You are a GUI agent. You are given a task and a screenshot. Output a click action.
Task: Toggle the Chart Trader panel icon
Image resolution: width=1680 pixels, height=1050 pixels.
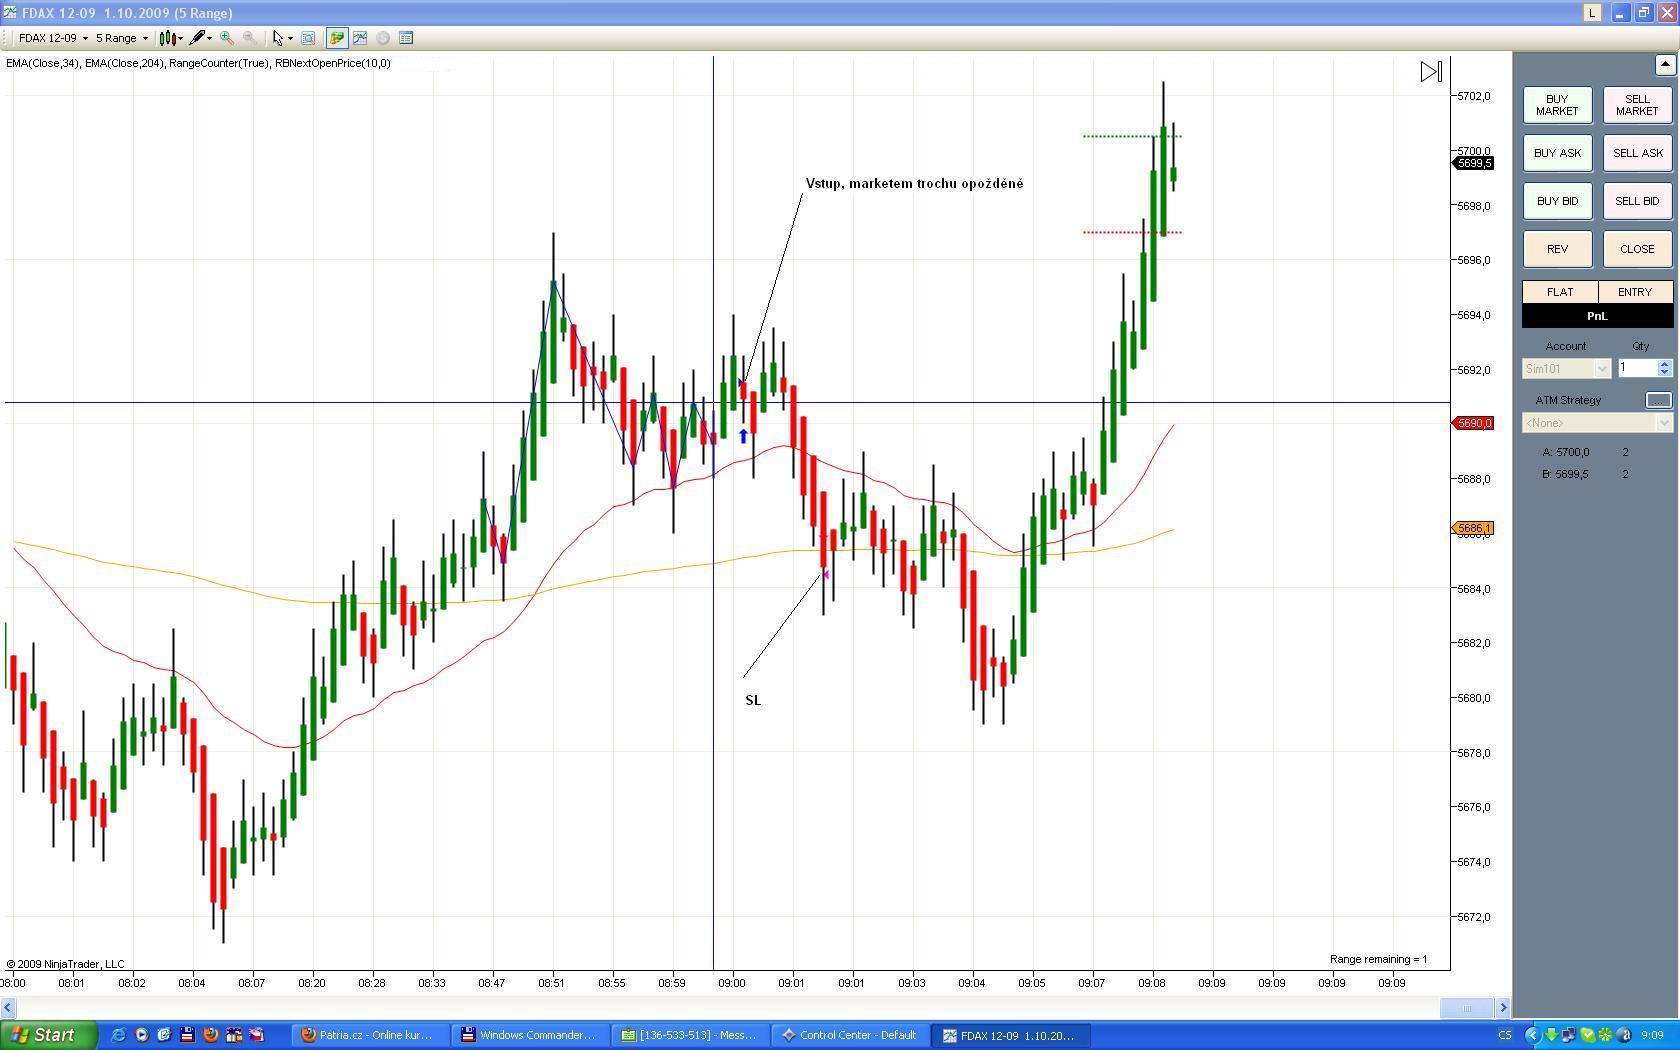click(337, 38)
